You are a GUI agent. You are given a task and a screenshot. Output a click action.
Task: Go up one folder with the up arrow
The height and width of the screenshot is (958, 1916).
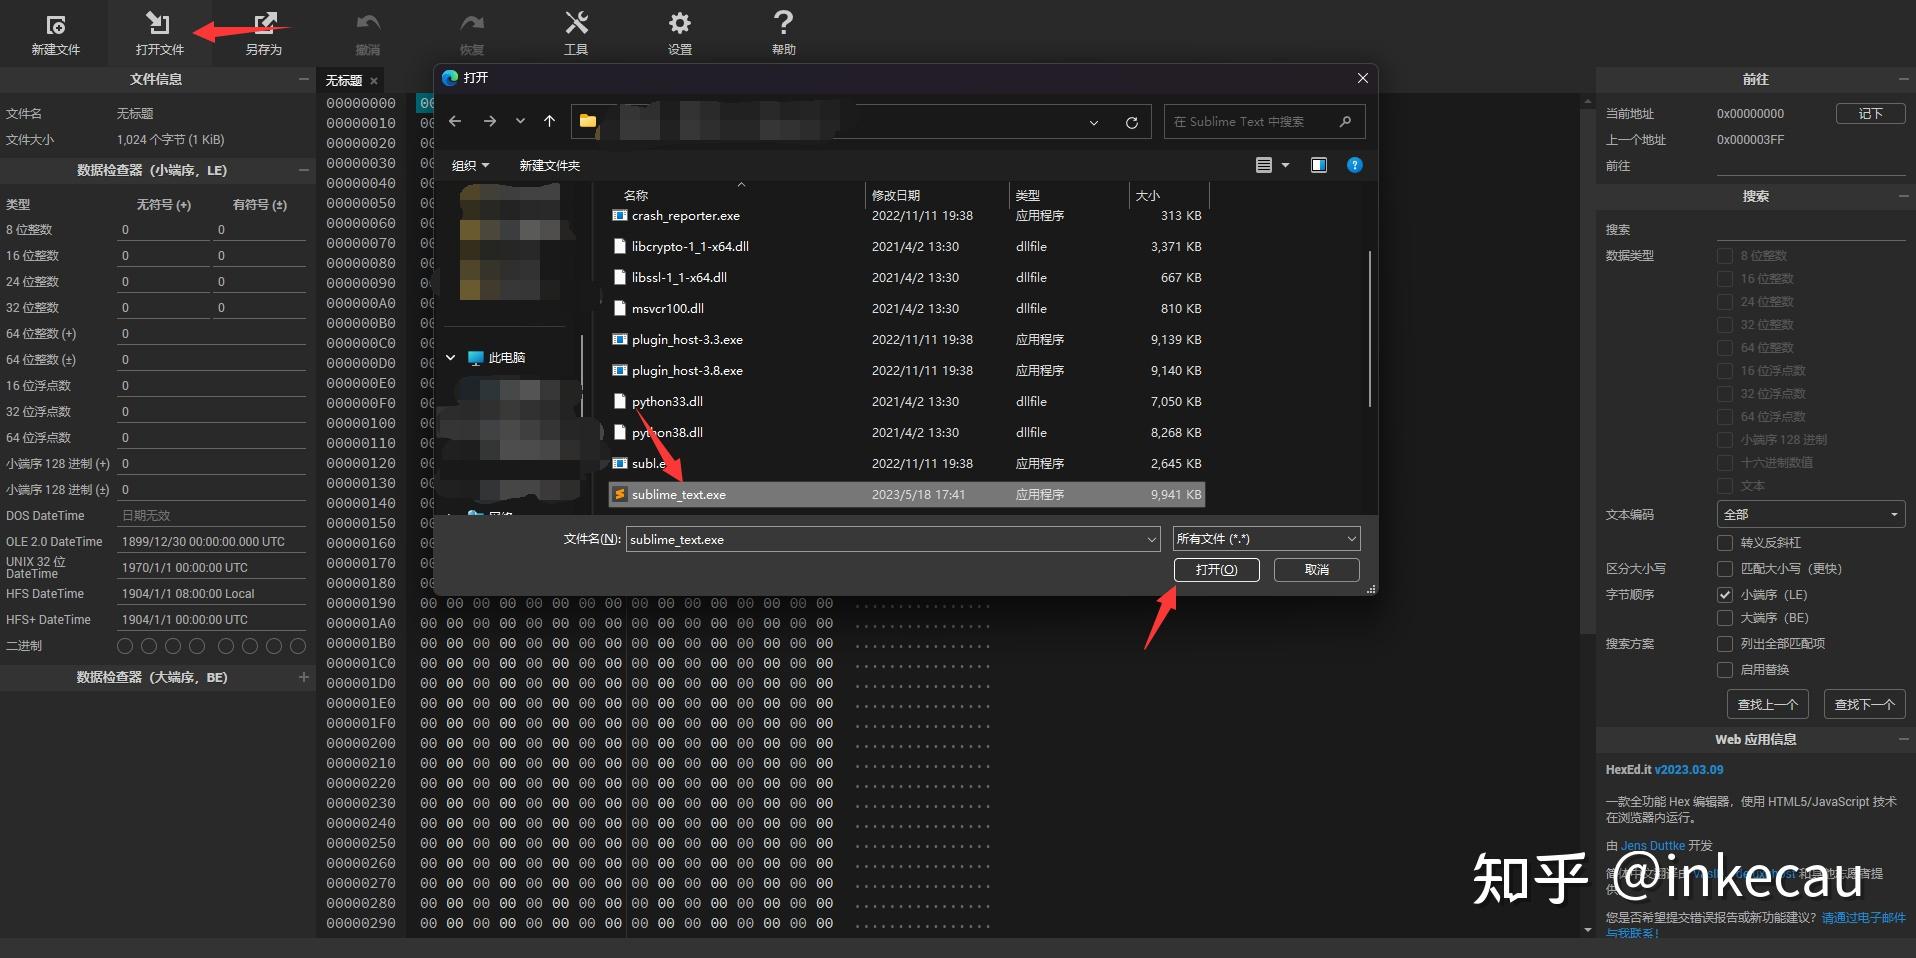549,121
